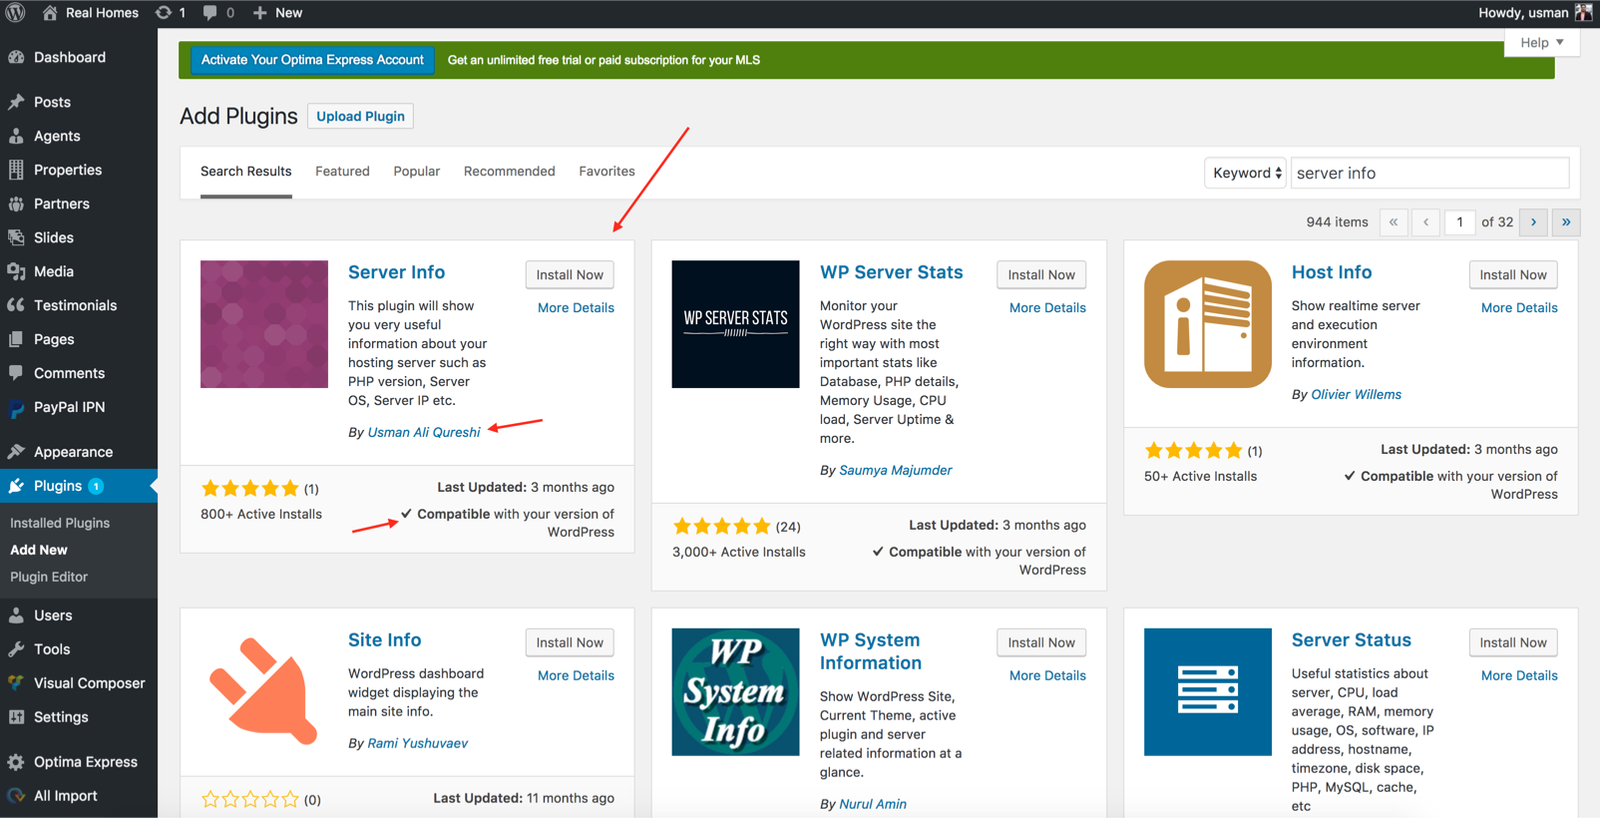
Task: Click the WordPress logo in admin bar
Action: tap(16, 13)
